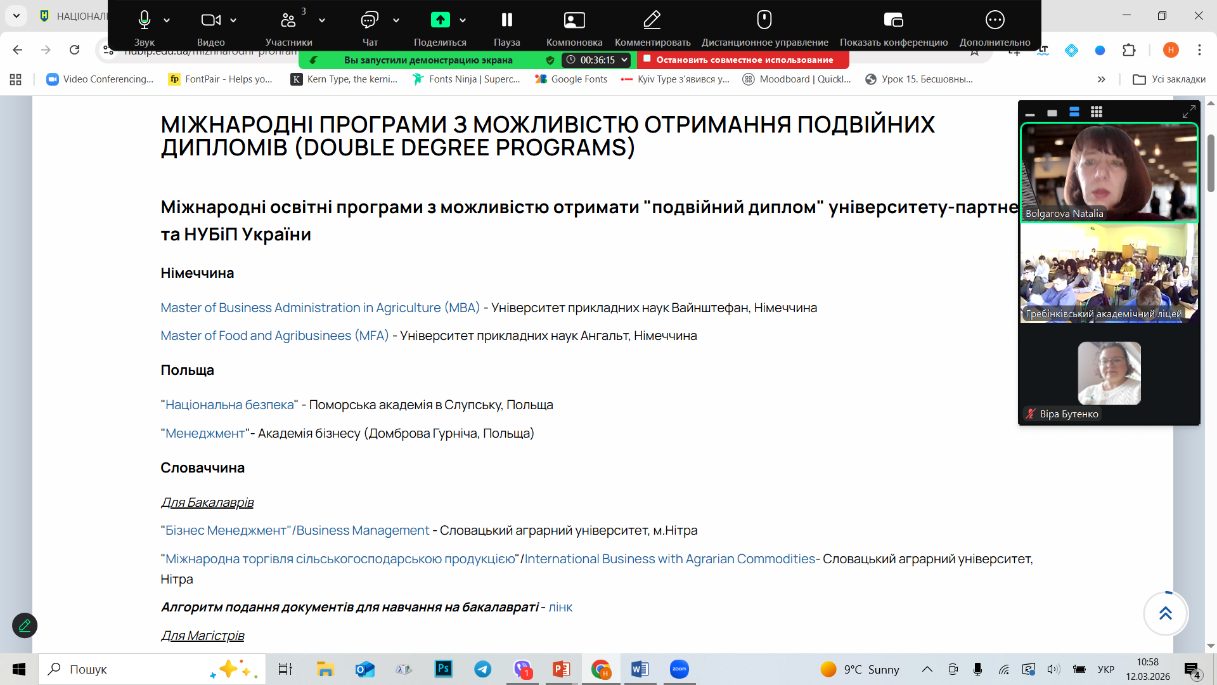The width and height of the screenshot is (1217, 685).
Task: Open Master of Food and Agribusinees link
Action: (275, 336)
